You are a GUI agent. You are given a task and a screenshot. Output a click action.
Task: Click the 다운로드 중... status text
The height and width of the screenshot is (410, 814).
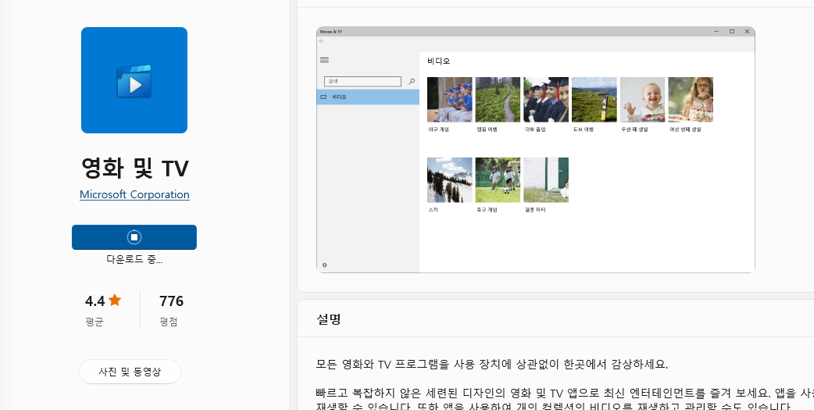[134, 259]
